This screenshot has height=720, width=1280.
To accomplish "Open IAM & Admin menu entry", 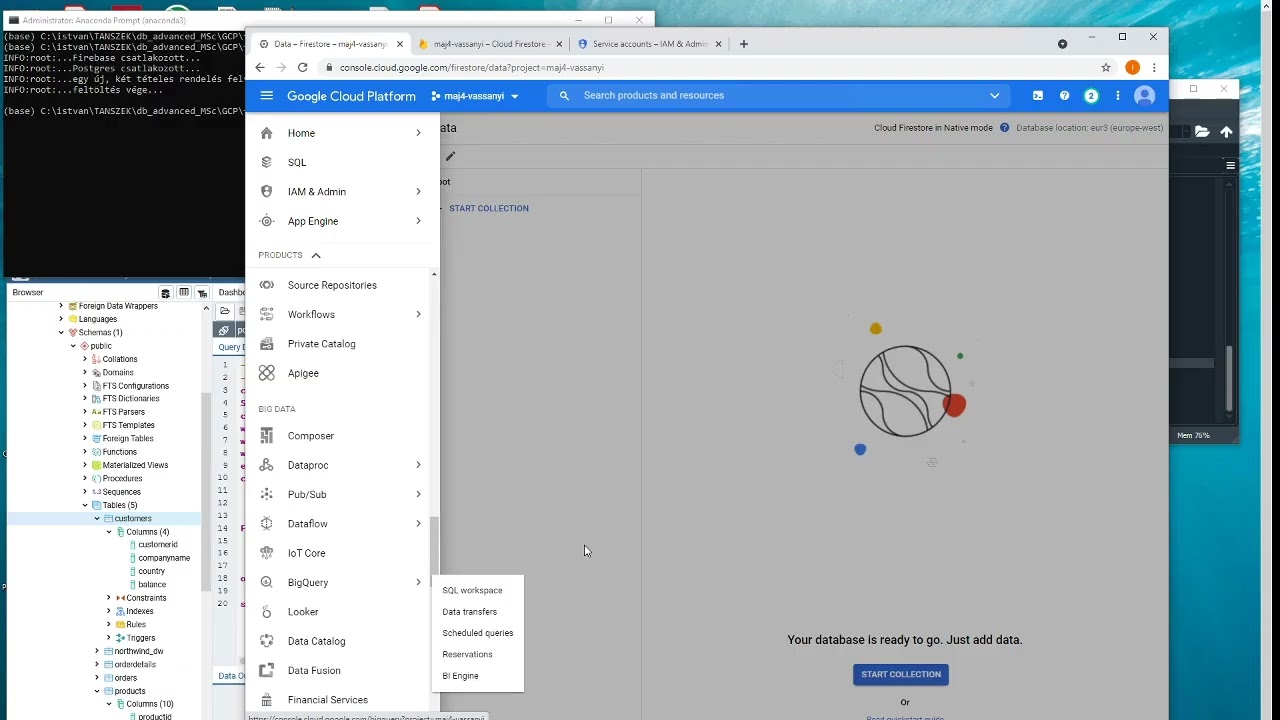I will 317,192.
